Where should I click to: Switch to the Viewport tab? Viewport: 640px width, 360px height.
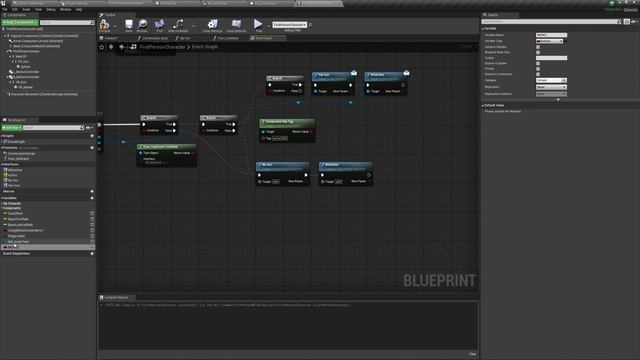tap(111, 38)
